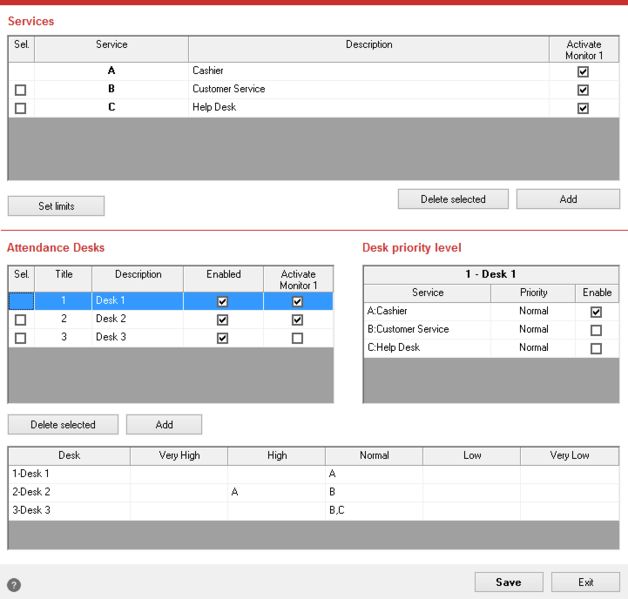This screenshot has width=628, height=599.
Task: Click the Priority column header
Action: click(533, 293)
